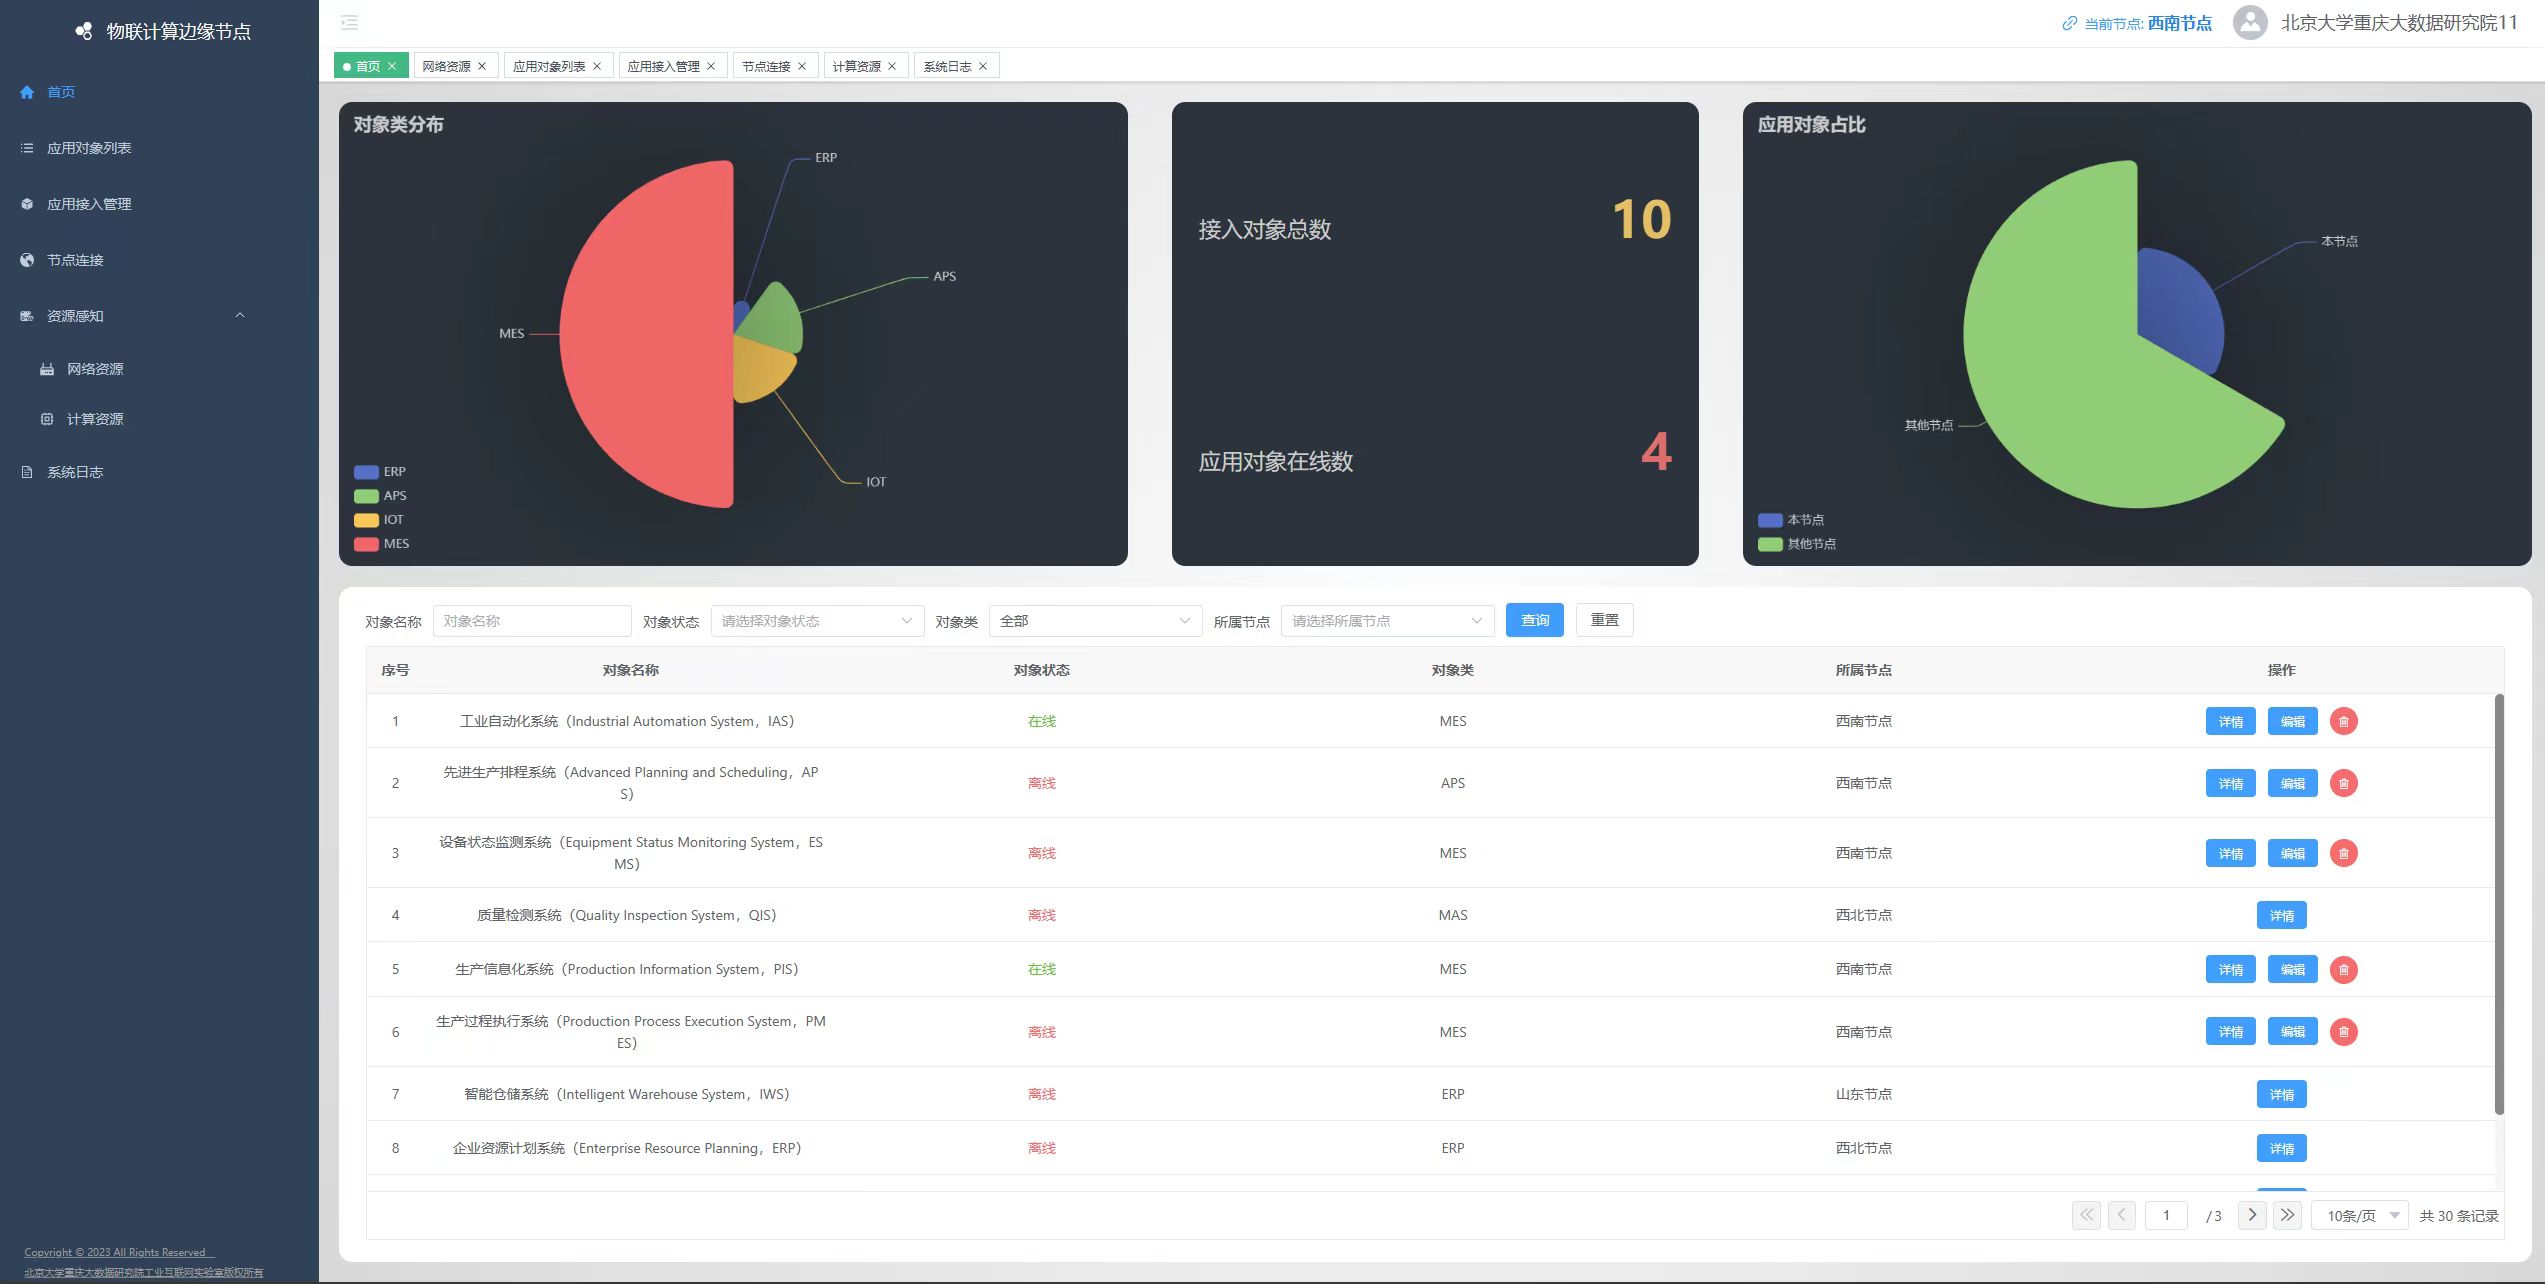Image resolution: width=2545 pixels, height=1284 pixels.
Task: Click the sidebar collapse icon at top
Action: (x=349, y=22)
